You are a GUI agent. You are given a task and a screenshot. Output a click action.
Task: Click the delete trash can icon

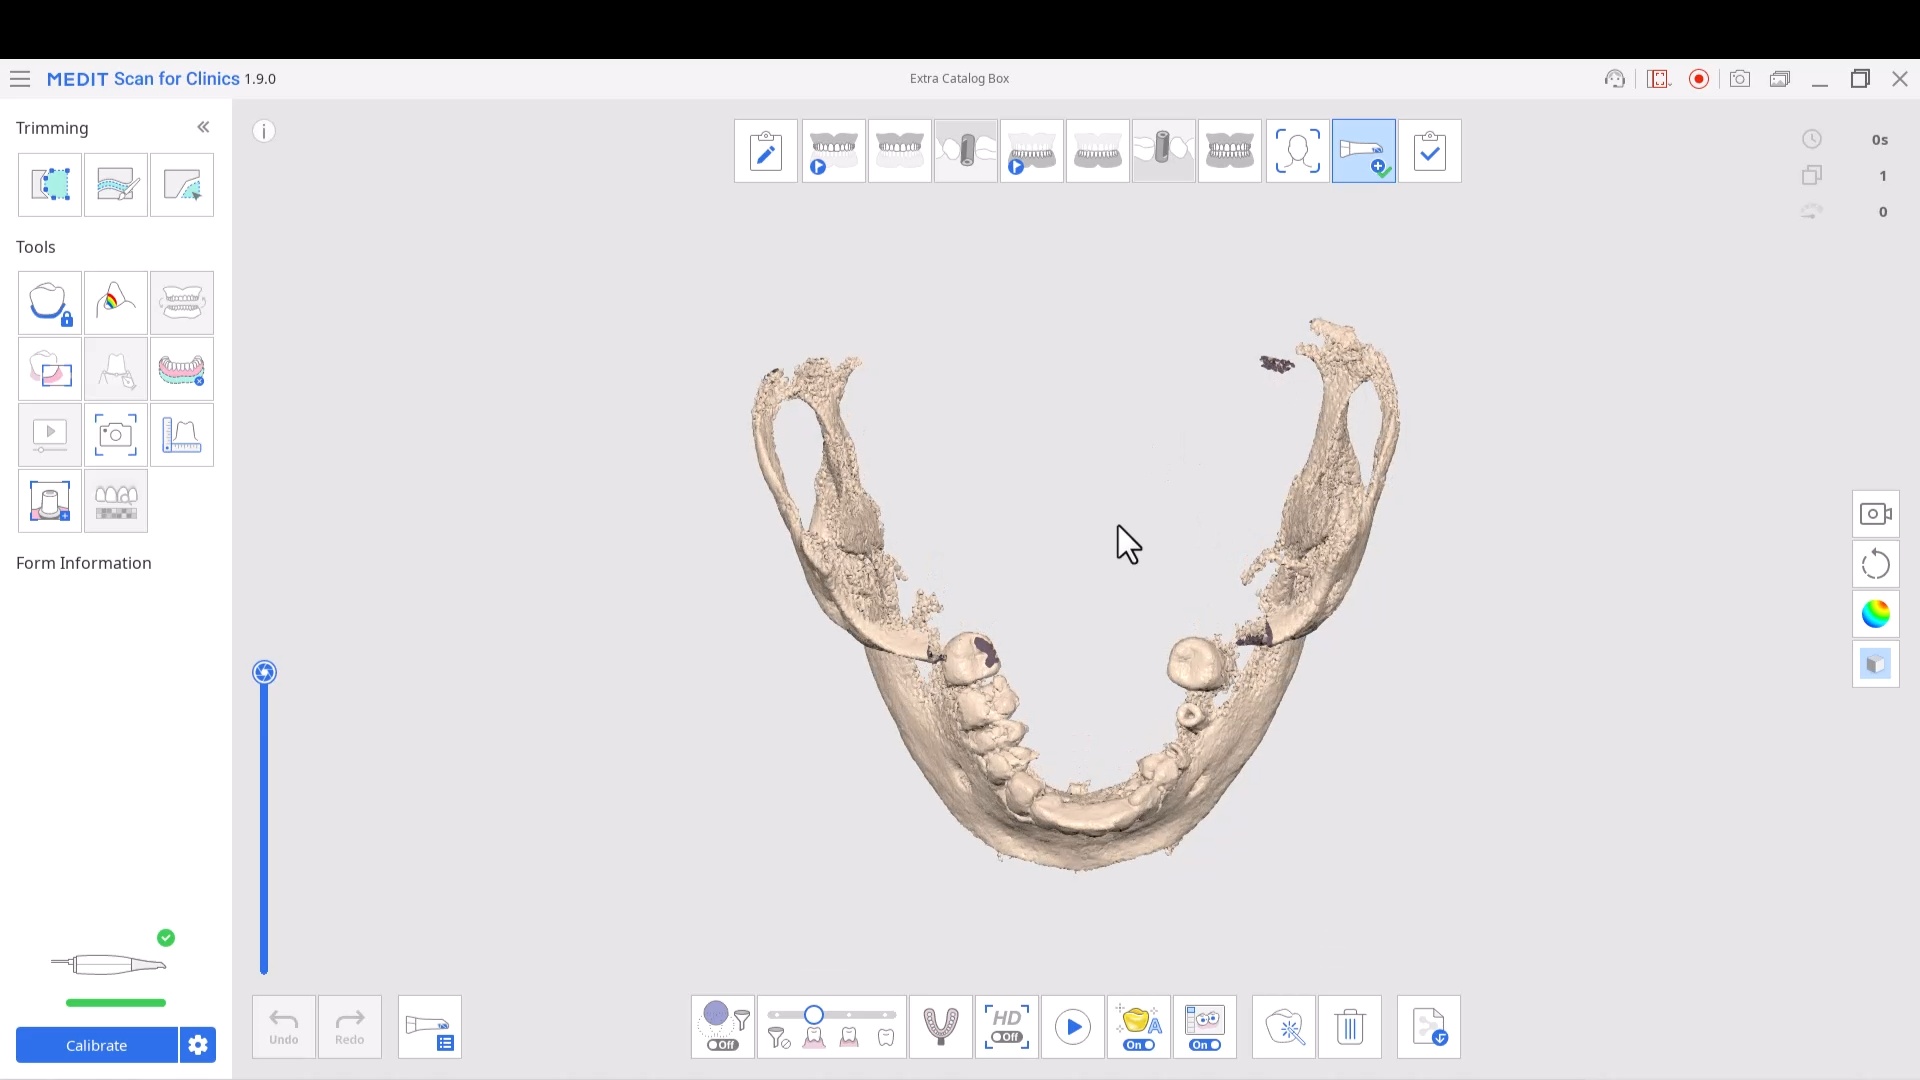(1350, 1027)
